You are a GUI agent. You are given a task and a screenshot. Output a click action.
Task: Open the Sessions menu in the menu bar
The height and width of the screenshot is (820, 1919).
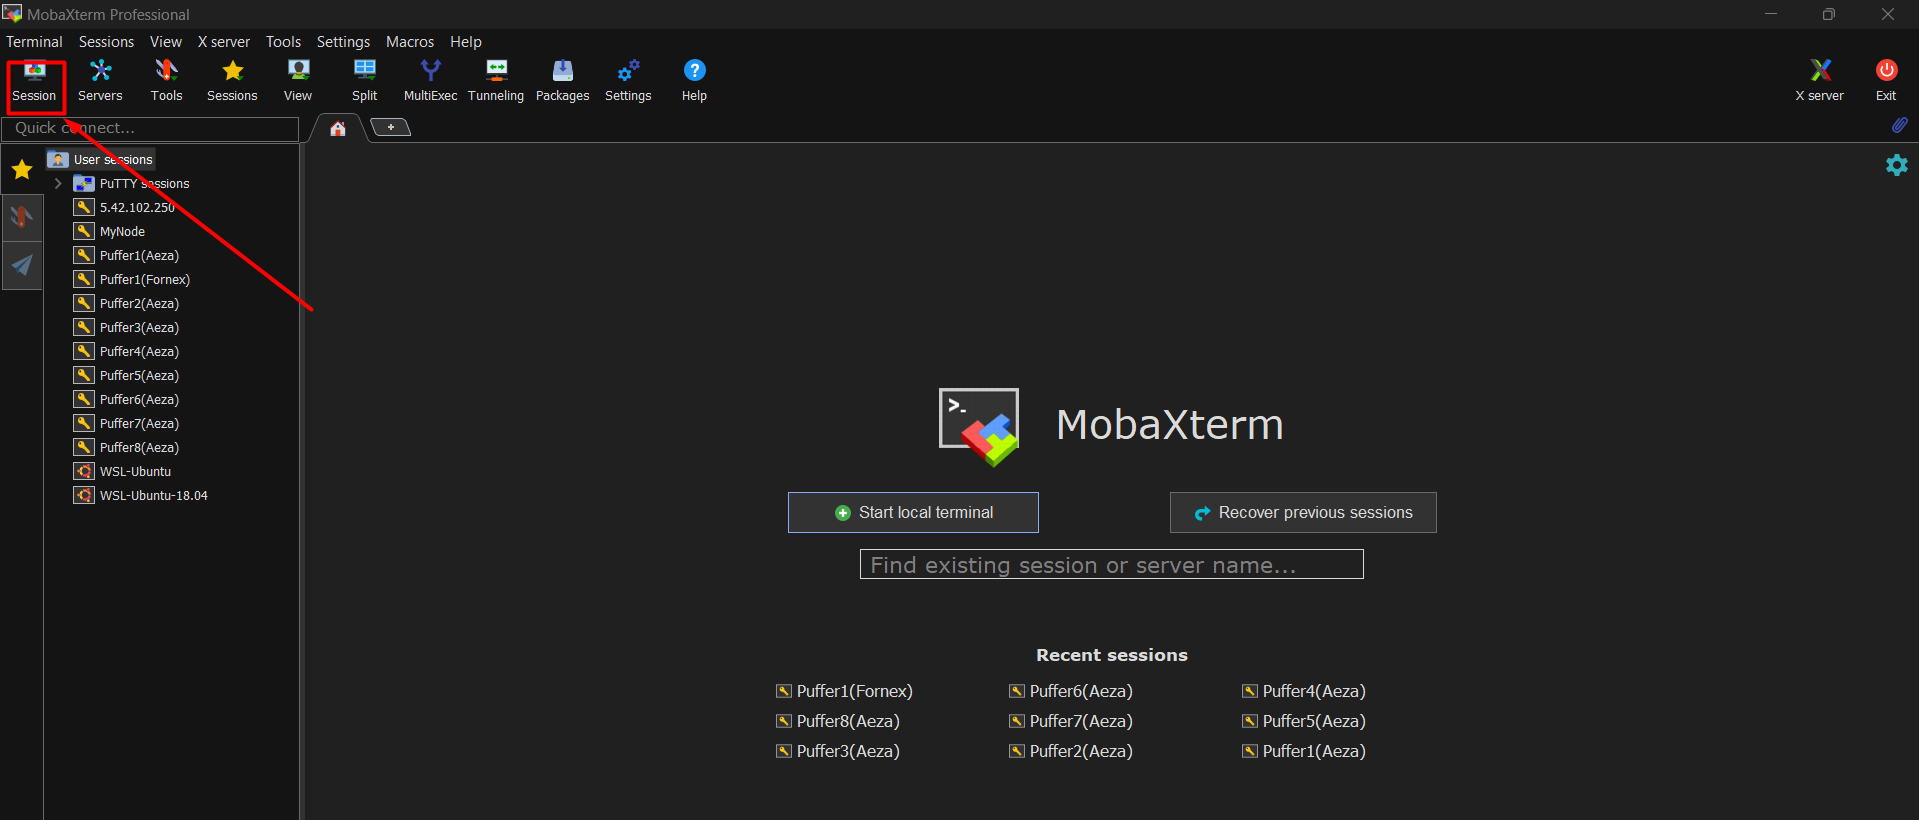(106, 42)
